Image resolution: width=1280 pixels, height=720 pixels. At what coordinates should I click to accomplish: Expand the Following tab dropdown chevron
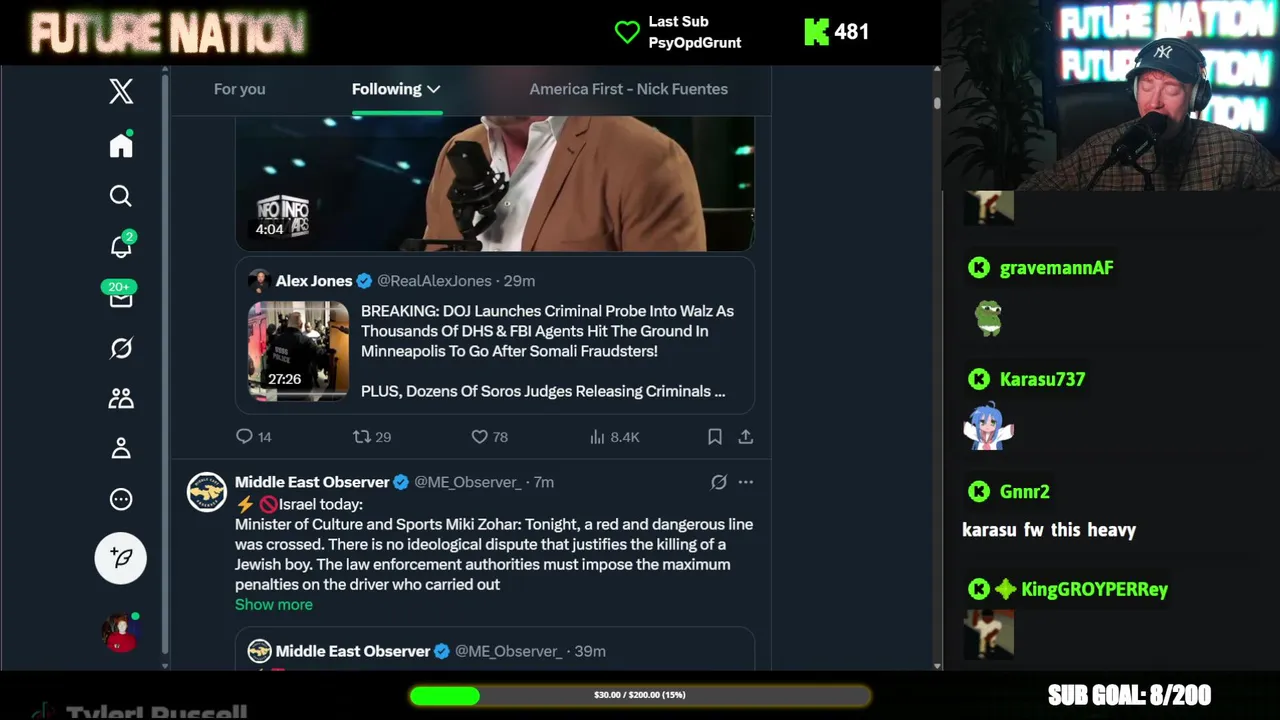coord(433,89)
